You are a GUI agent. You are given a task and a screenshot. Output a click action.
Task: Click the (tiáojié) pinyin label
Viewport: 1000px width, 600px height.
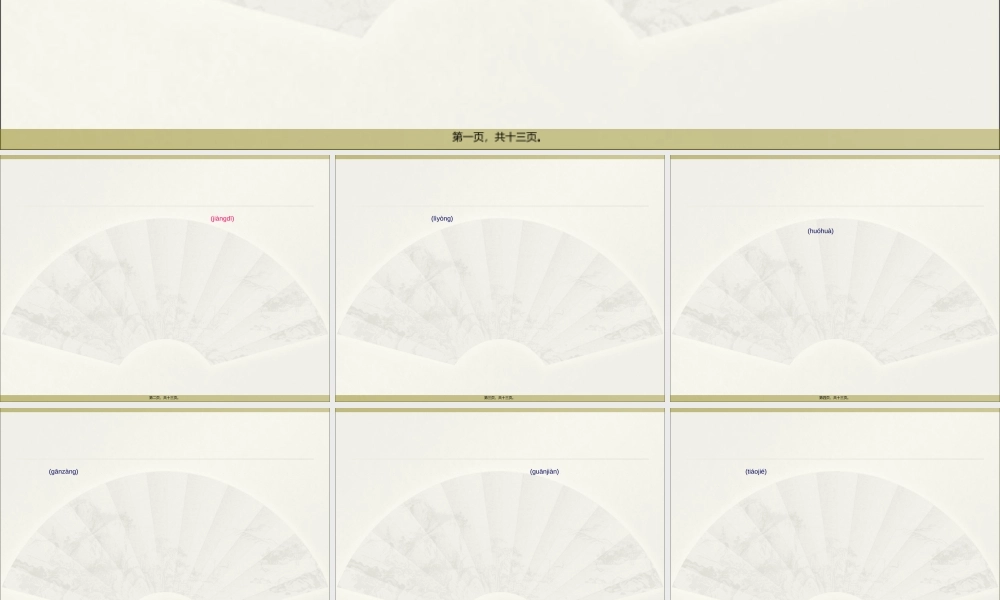(756, 472)
